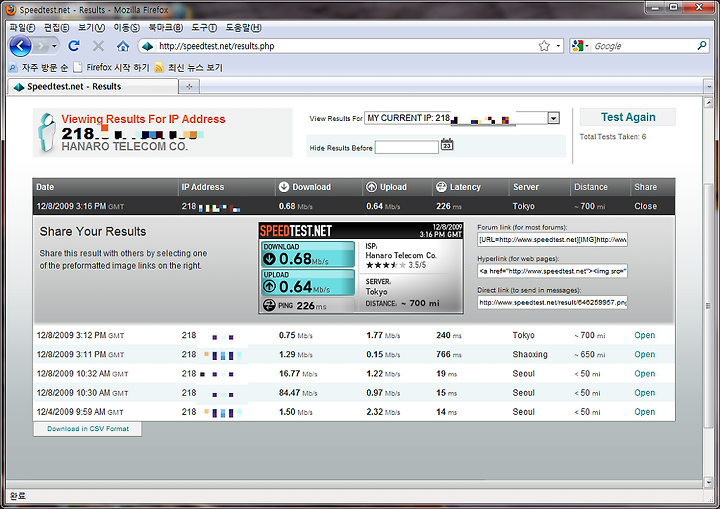The height and width of the screenshot is (509, 720).
Task: Click the search magnifier icon
Action: click(x=702, y=45)
